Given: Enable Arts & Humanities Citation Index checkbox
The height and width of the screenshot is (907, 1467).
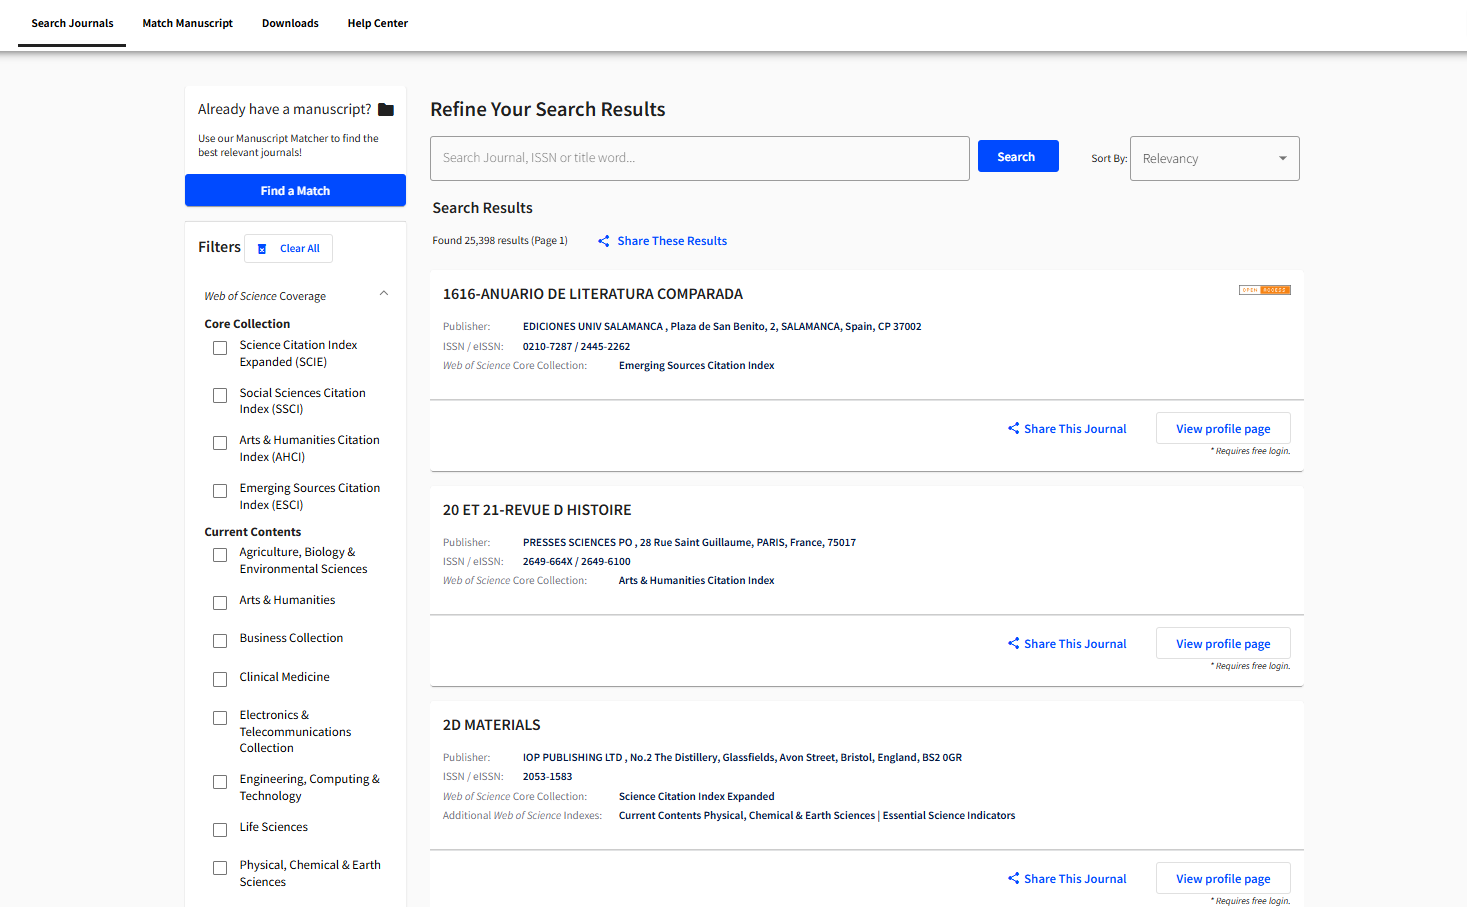Looking at the screenshot, I should 220,443.
